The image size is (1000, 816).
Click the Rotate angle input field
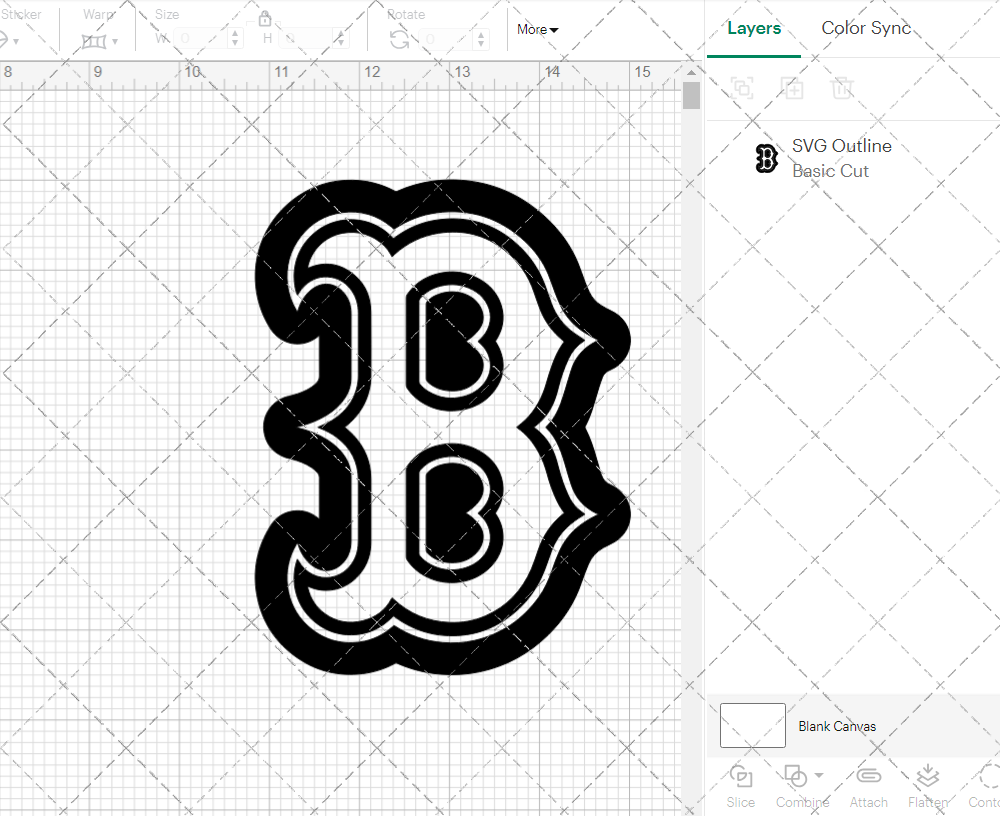[450, 39]
